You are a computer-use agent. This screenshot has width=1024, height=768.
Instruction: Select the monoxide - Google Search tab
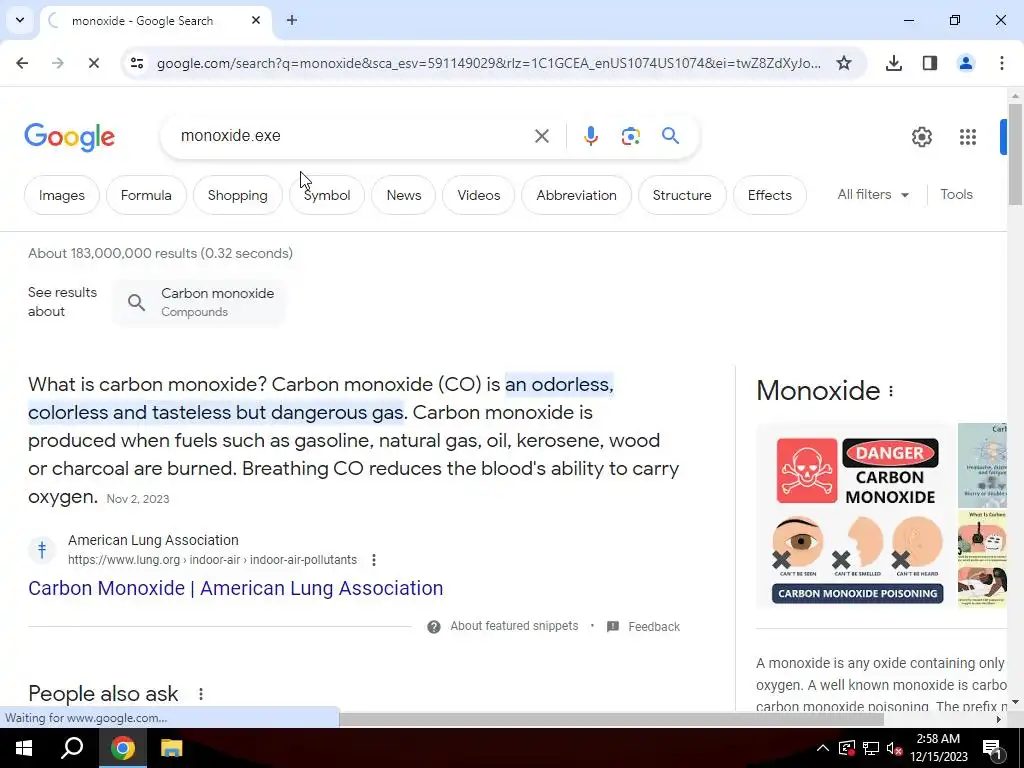155,20
